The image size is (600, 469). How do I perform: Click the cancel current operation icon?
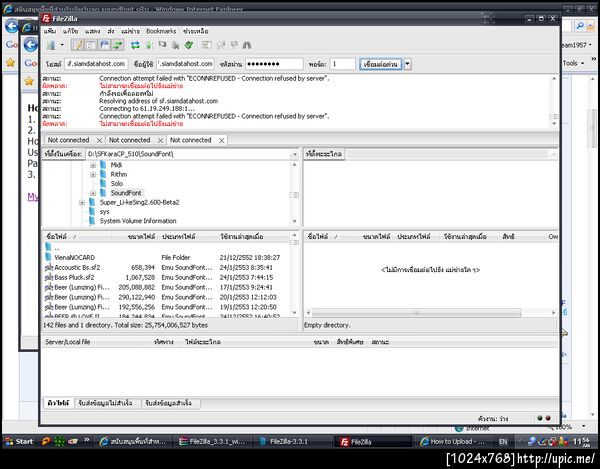point(162,45)
